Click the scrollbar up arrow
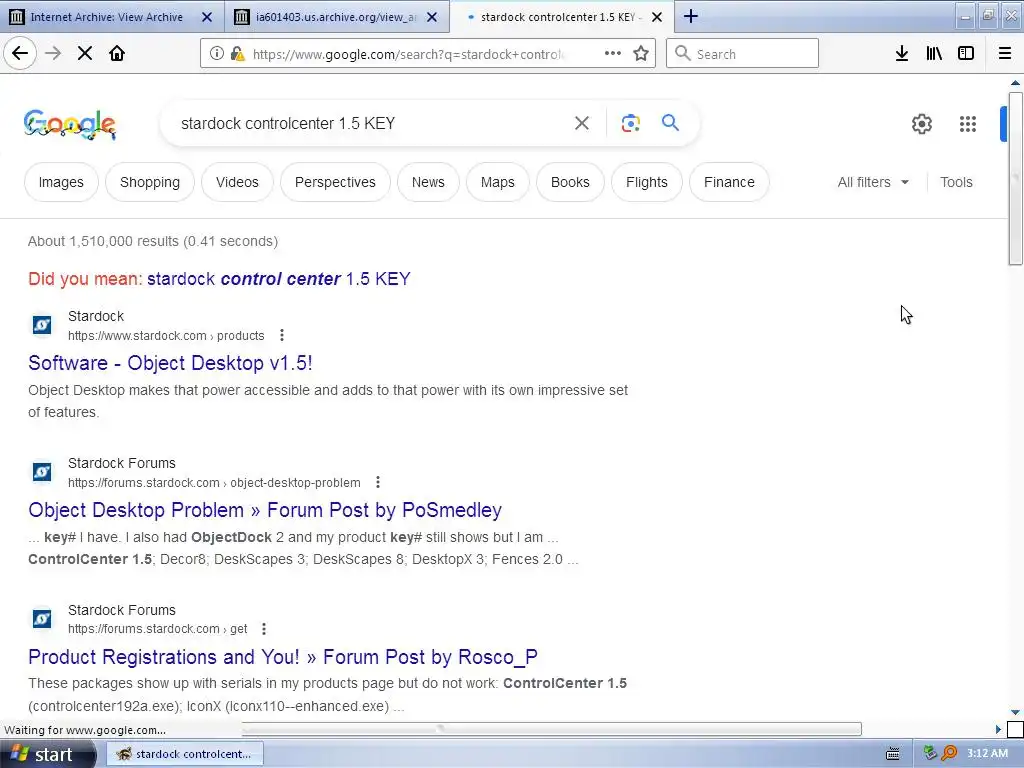The image size is (1024, 768). point(1015,83)
